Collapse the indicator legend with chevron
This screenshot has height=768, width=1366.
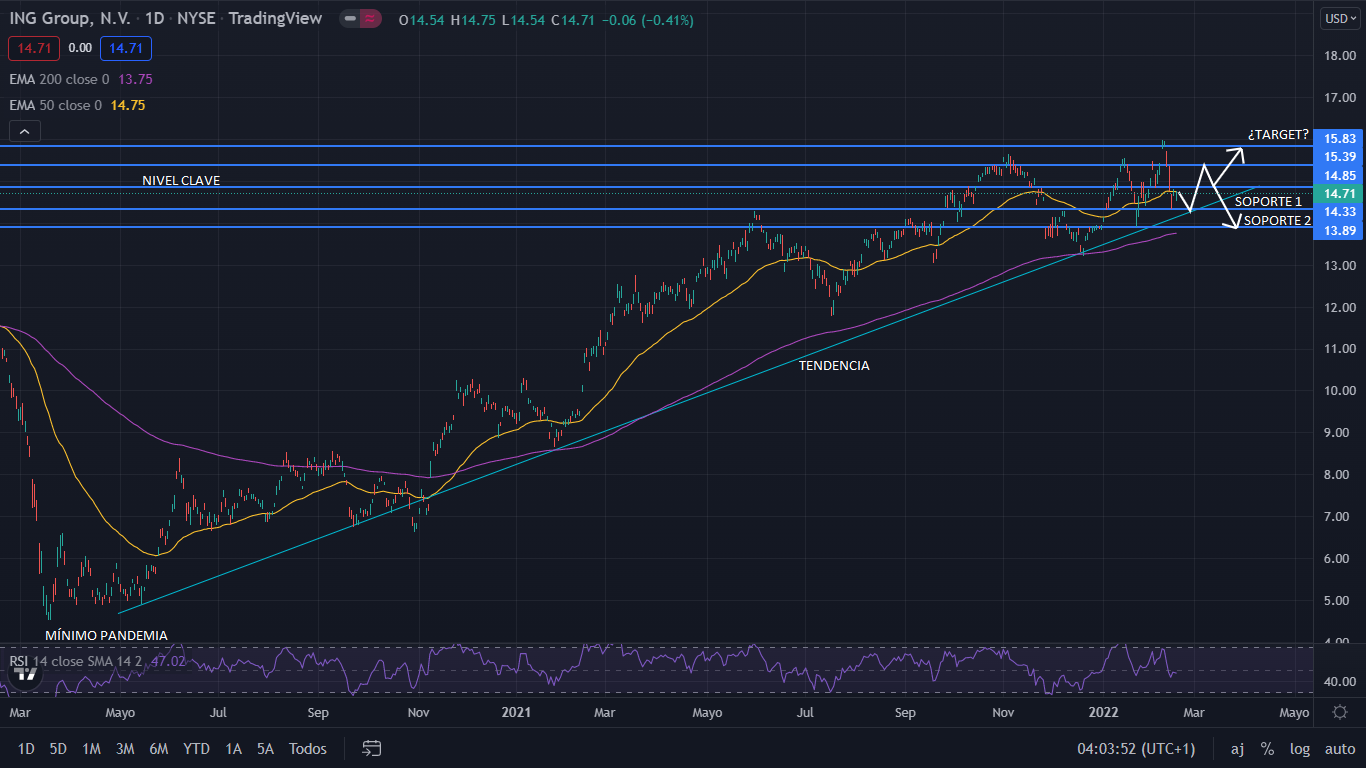click(x=24, y=131)
